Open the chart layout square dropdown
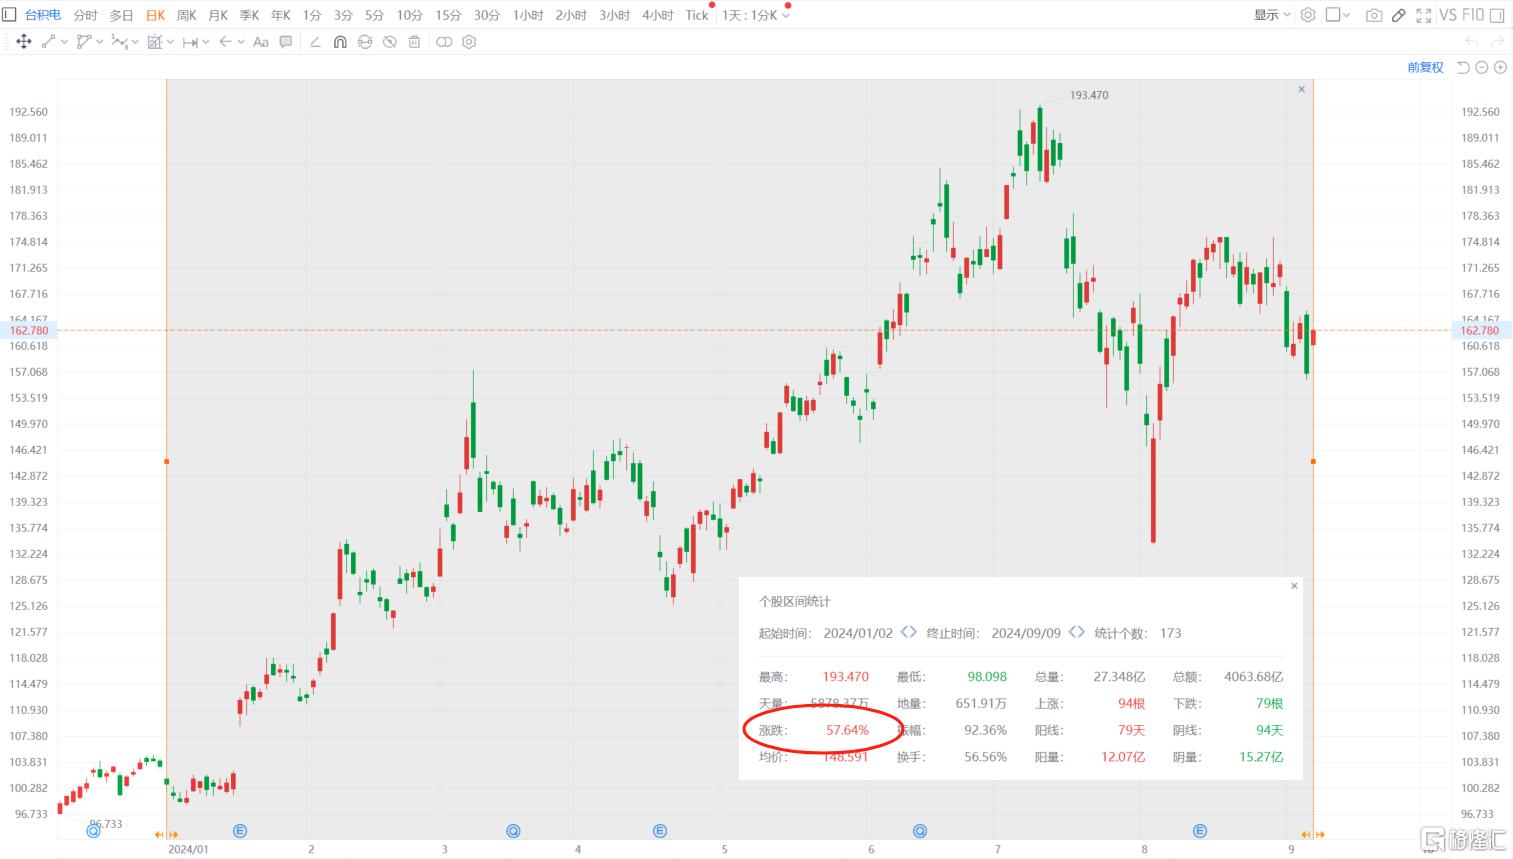 (1338, 15)
